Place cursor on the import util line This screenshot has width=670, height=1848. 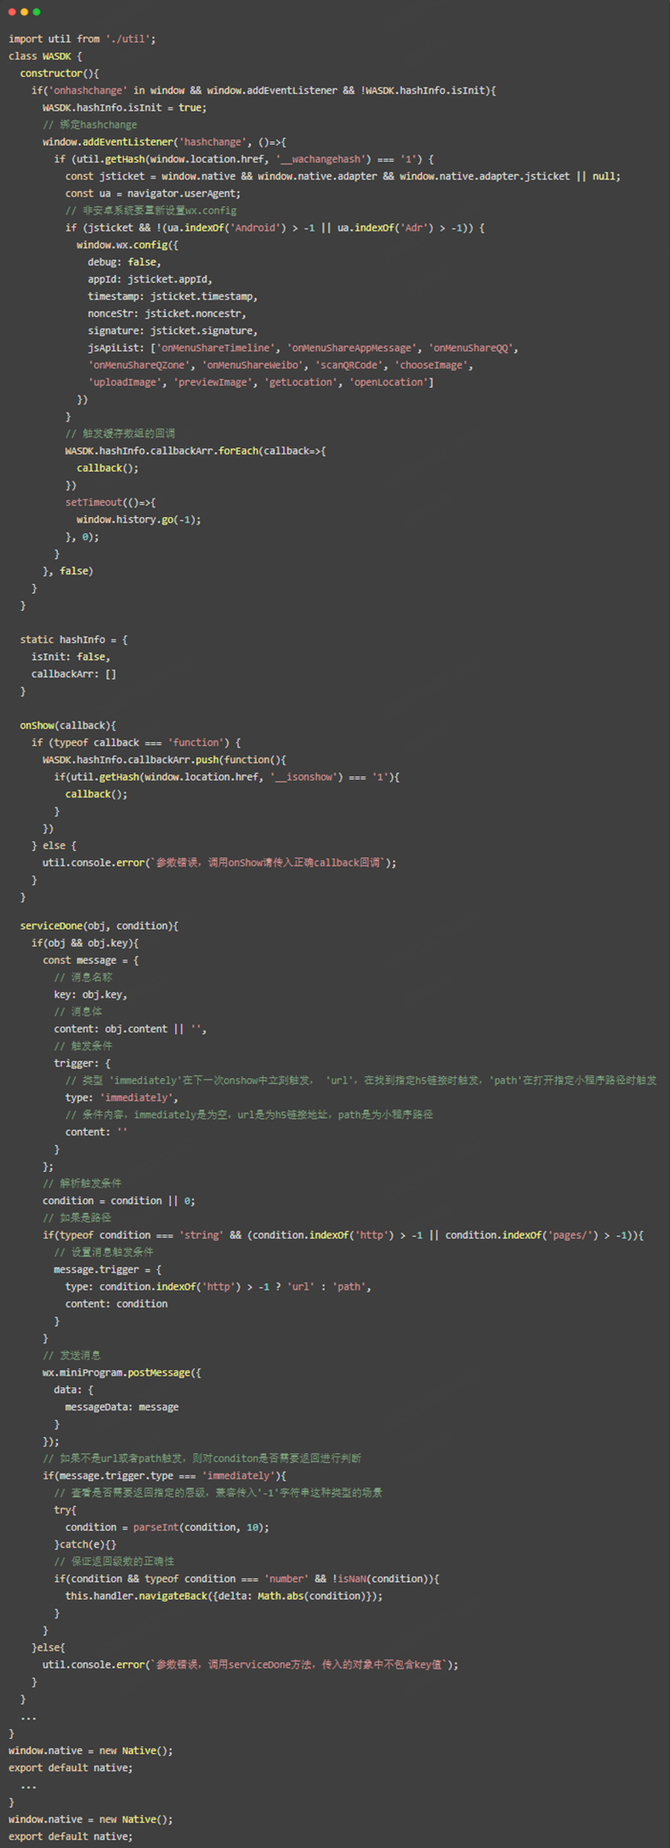click(x=82, y=39)
